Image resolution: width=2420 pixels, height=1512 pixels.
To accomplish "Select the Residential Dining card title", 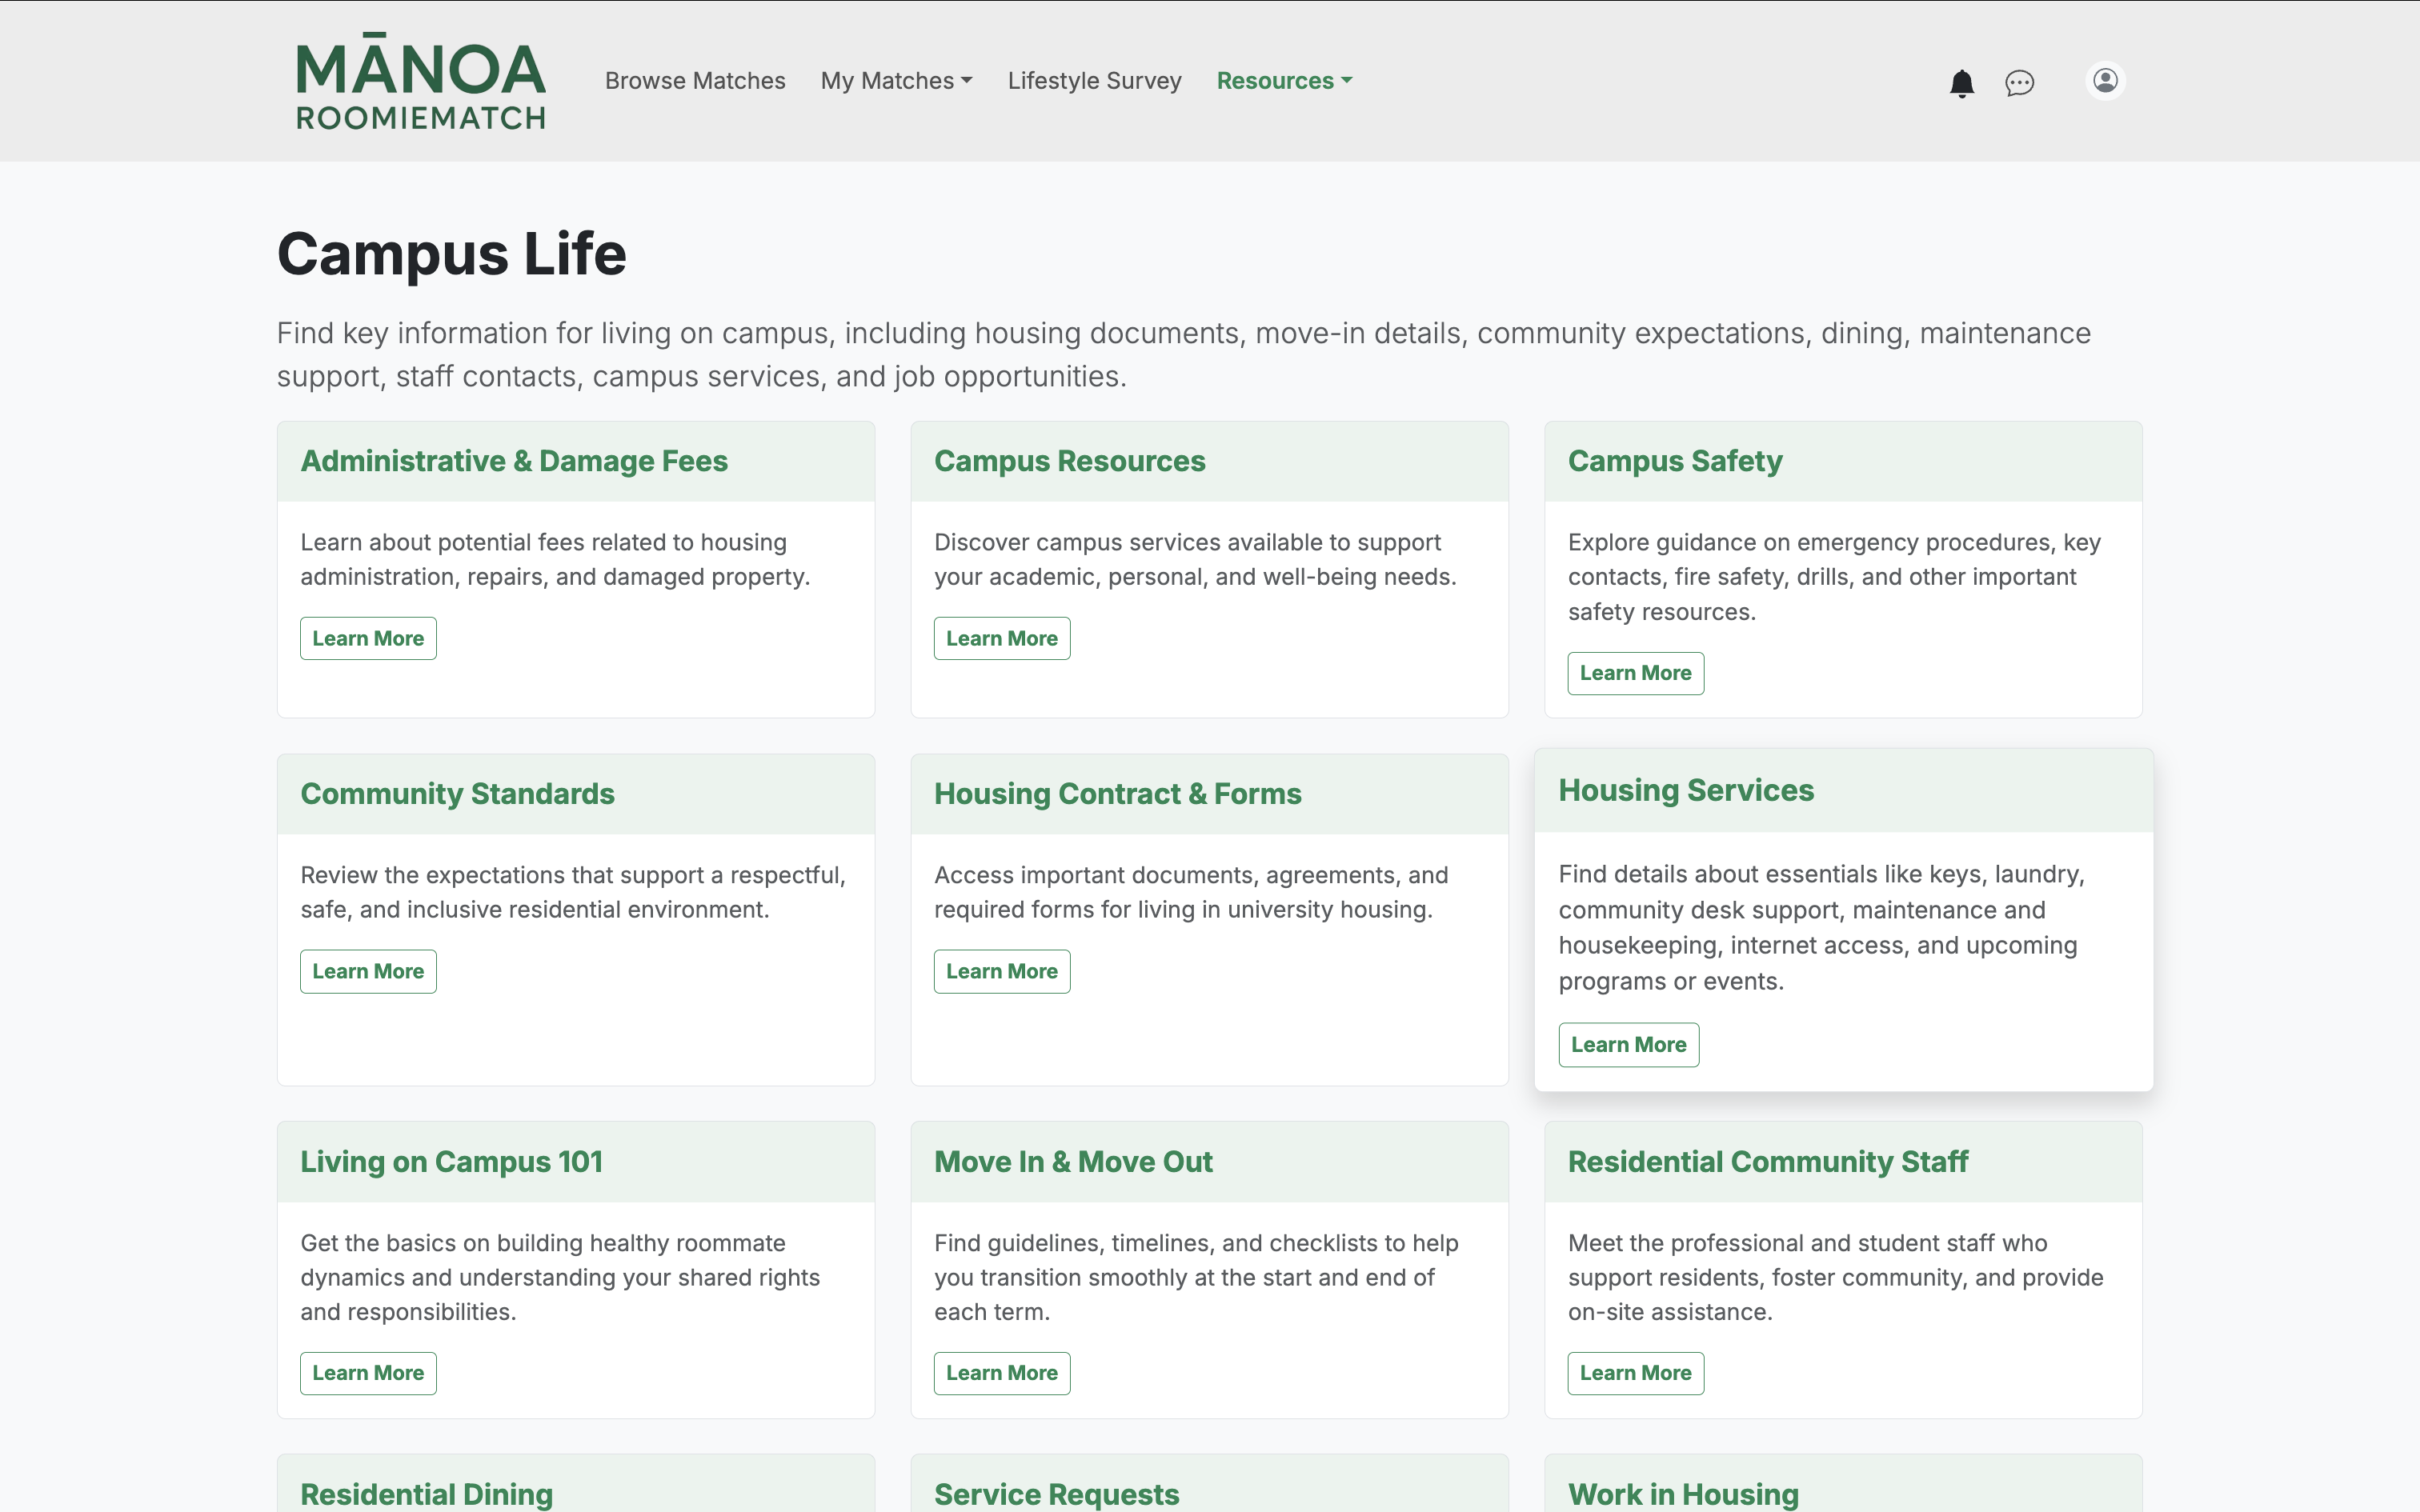I will [427, 1493].
